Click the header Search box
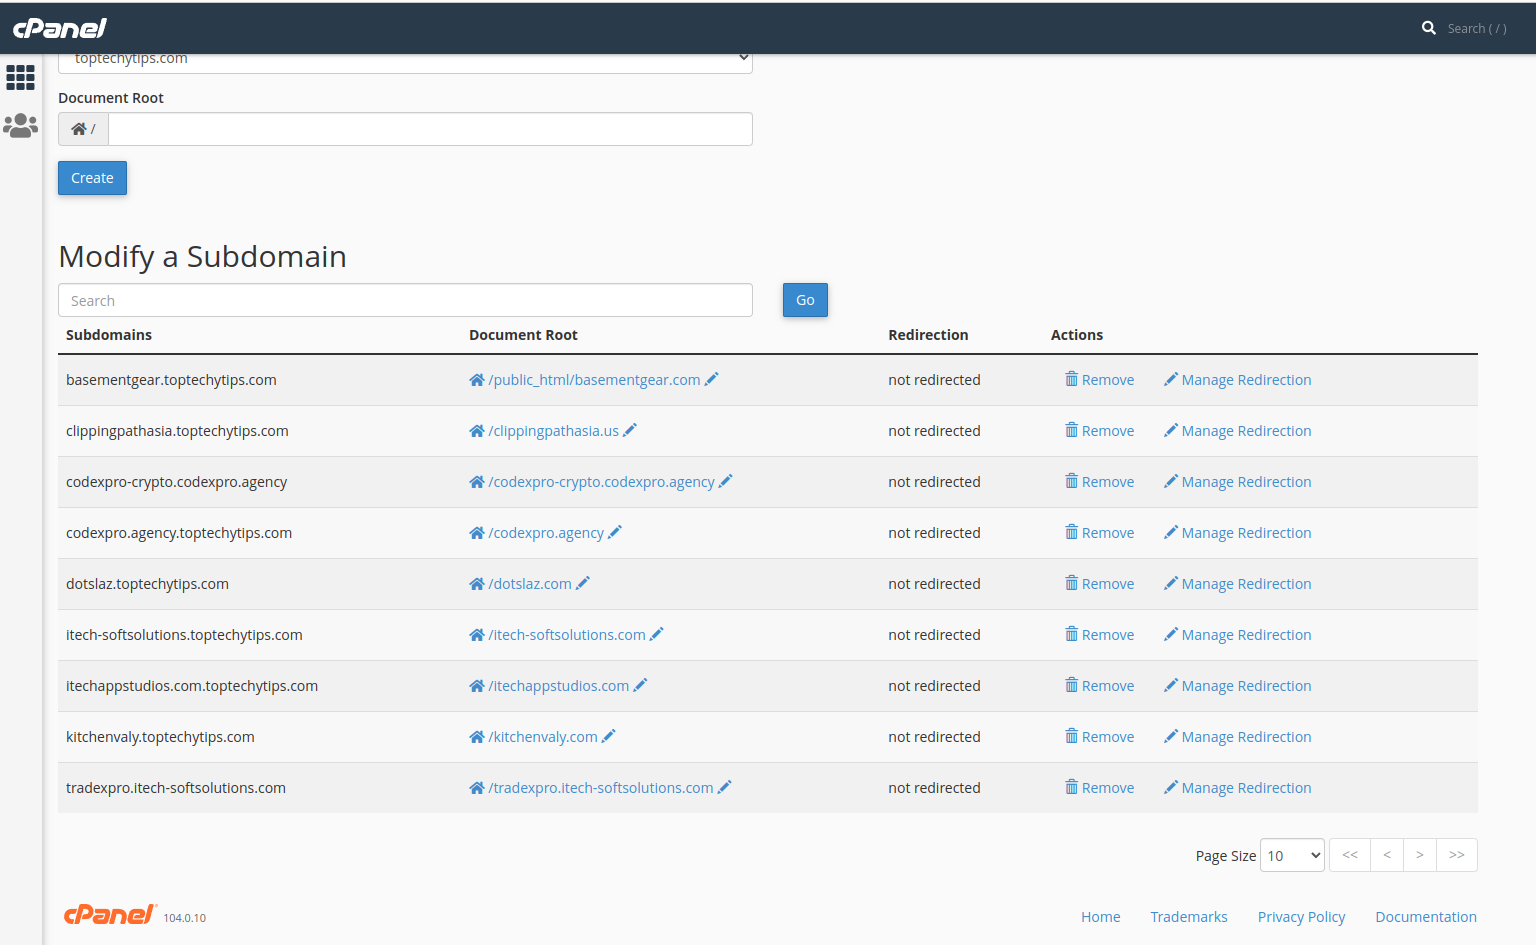1536x945 pixels. (x=1477, y=28)
